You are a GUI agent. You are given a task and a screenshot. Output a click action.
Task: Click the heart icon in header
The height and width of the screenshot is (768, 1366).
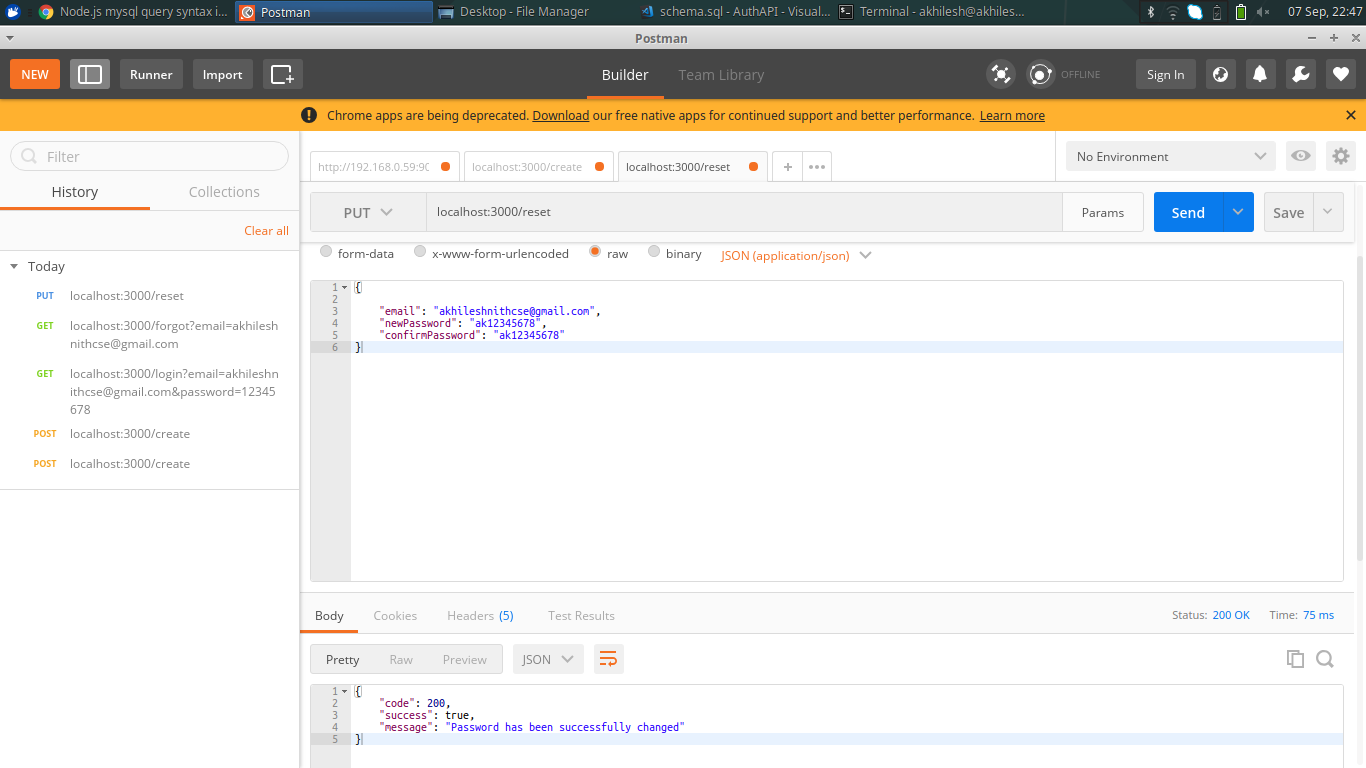coord(1341,74)
